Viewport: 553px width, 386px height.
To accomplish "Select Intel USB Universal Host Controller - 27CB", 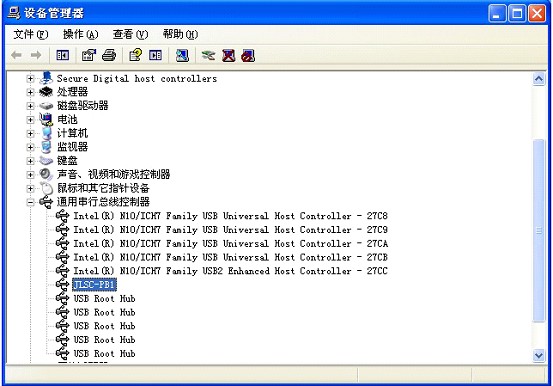I will click(x=230, y=257).
